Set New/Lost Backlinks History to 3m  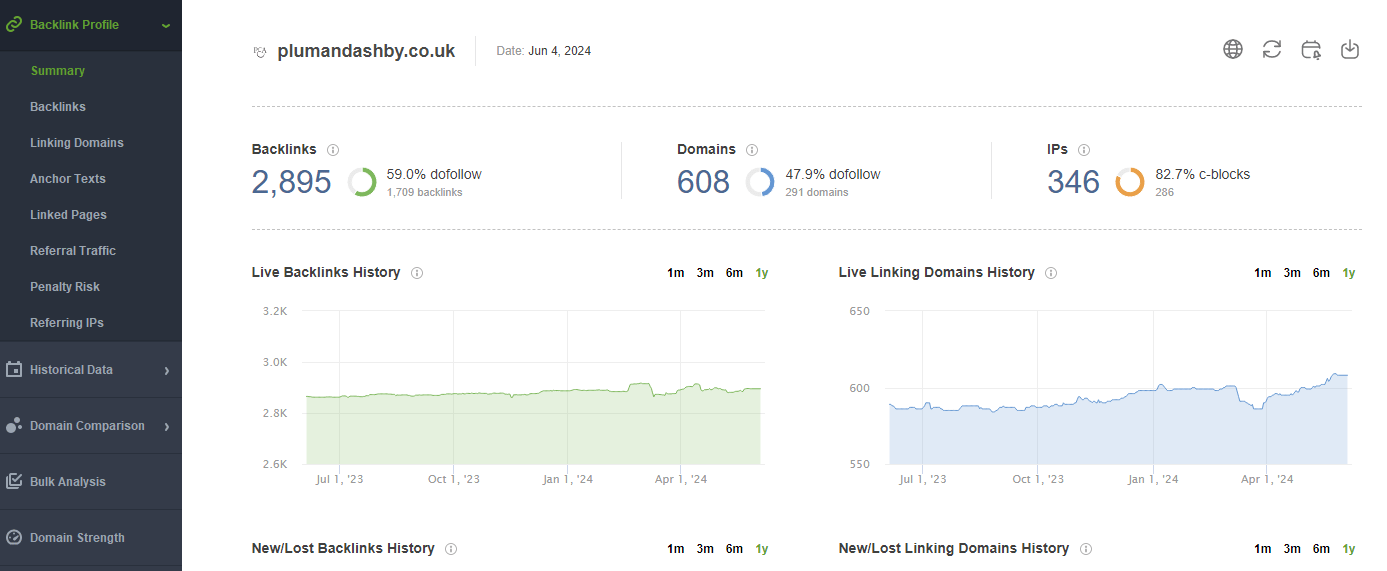705,549
